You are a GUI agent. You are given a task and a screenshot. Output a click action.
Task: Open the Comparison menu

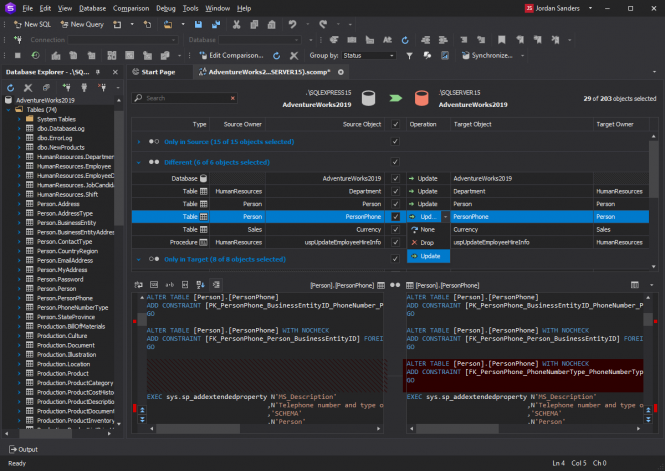tap(131, 8)
